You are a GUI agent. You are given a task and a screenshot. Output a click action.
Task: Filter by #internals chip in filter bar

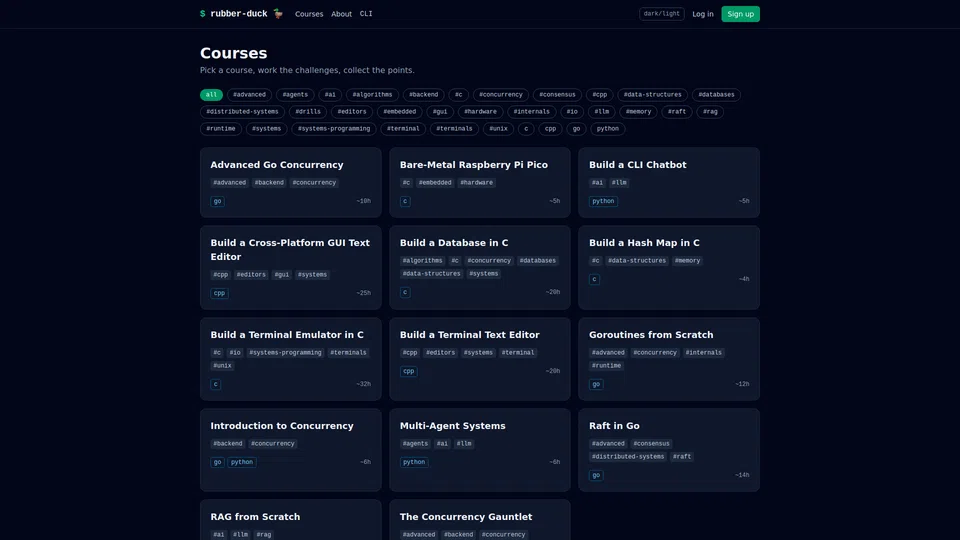pos(531,112)
